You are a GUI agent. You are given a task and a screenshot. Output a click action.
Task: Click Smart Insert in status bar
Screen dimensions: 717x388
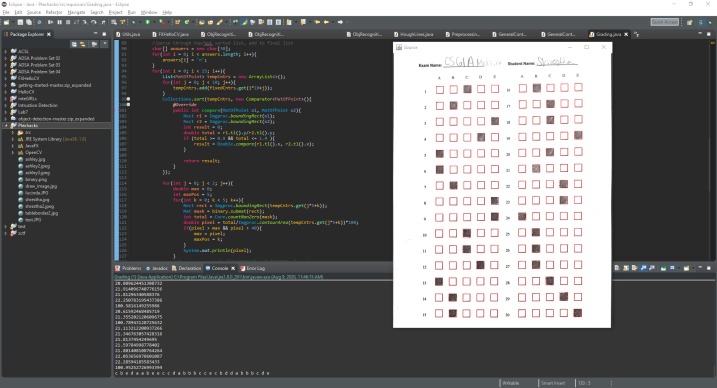pos(553,383)
